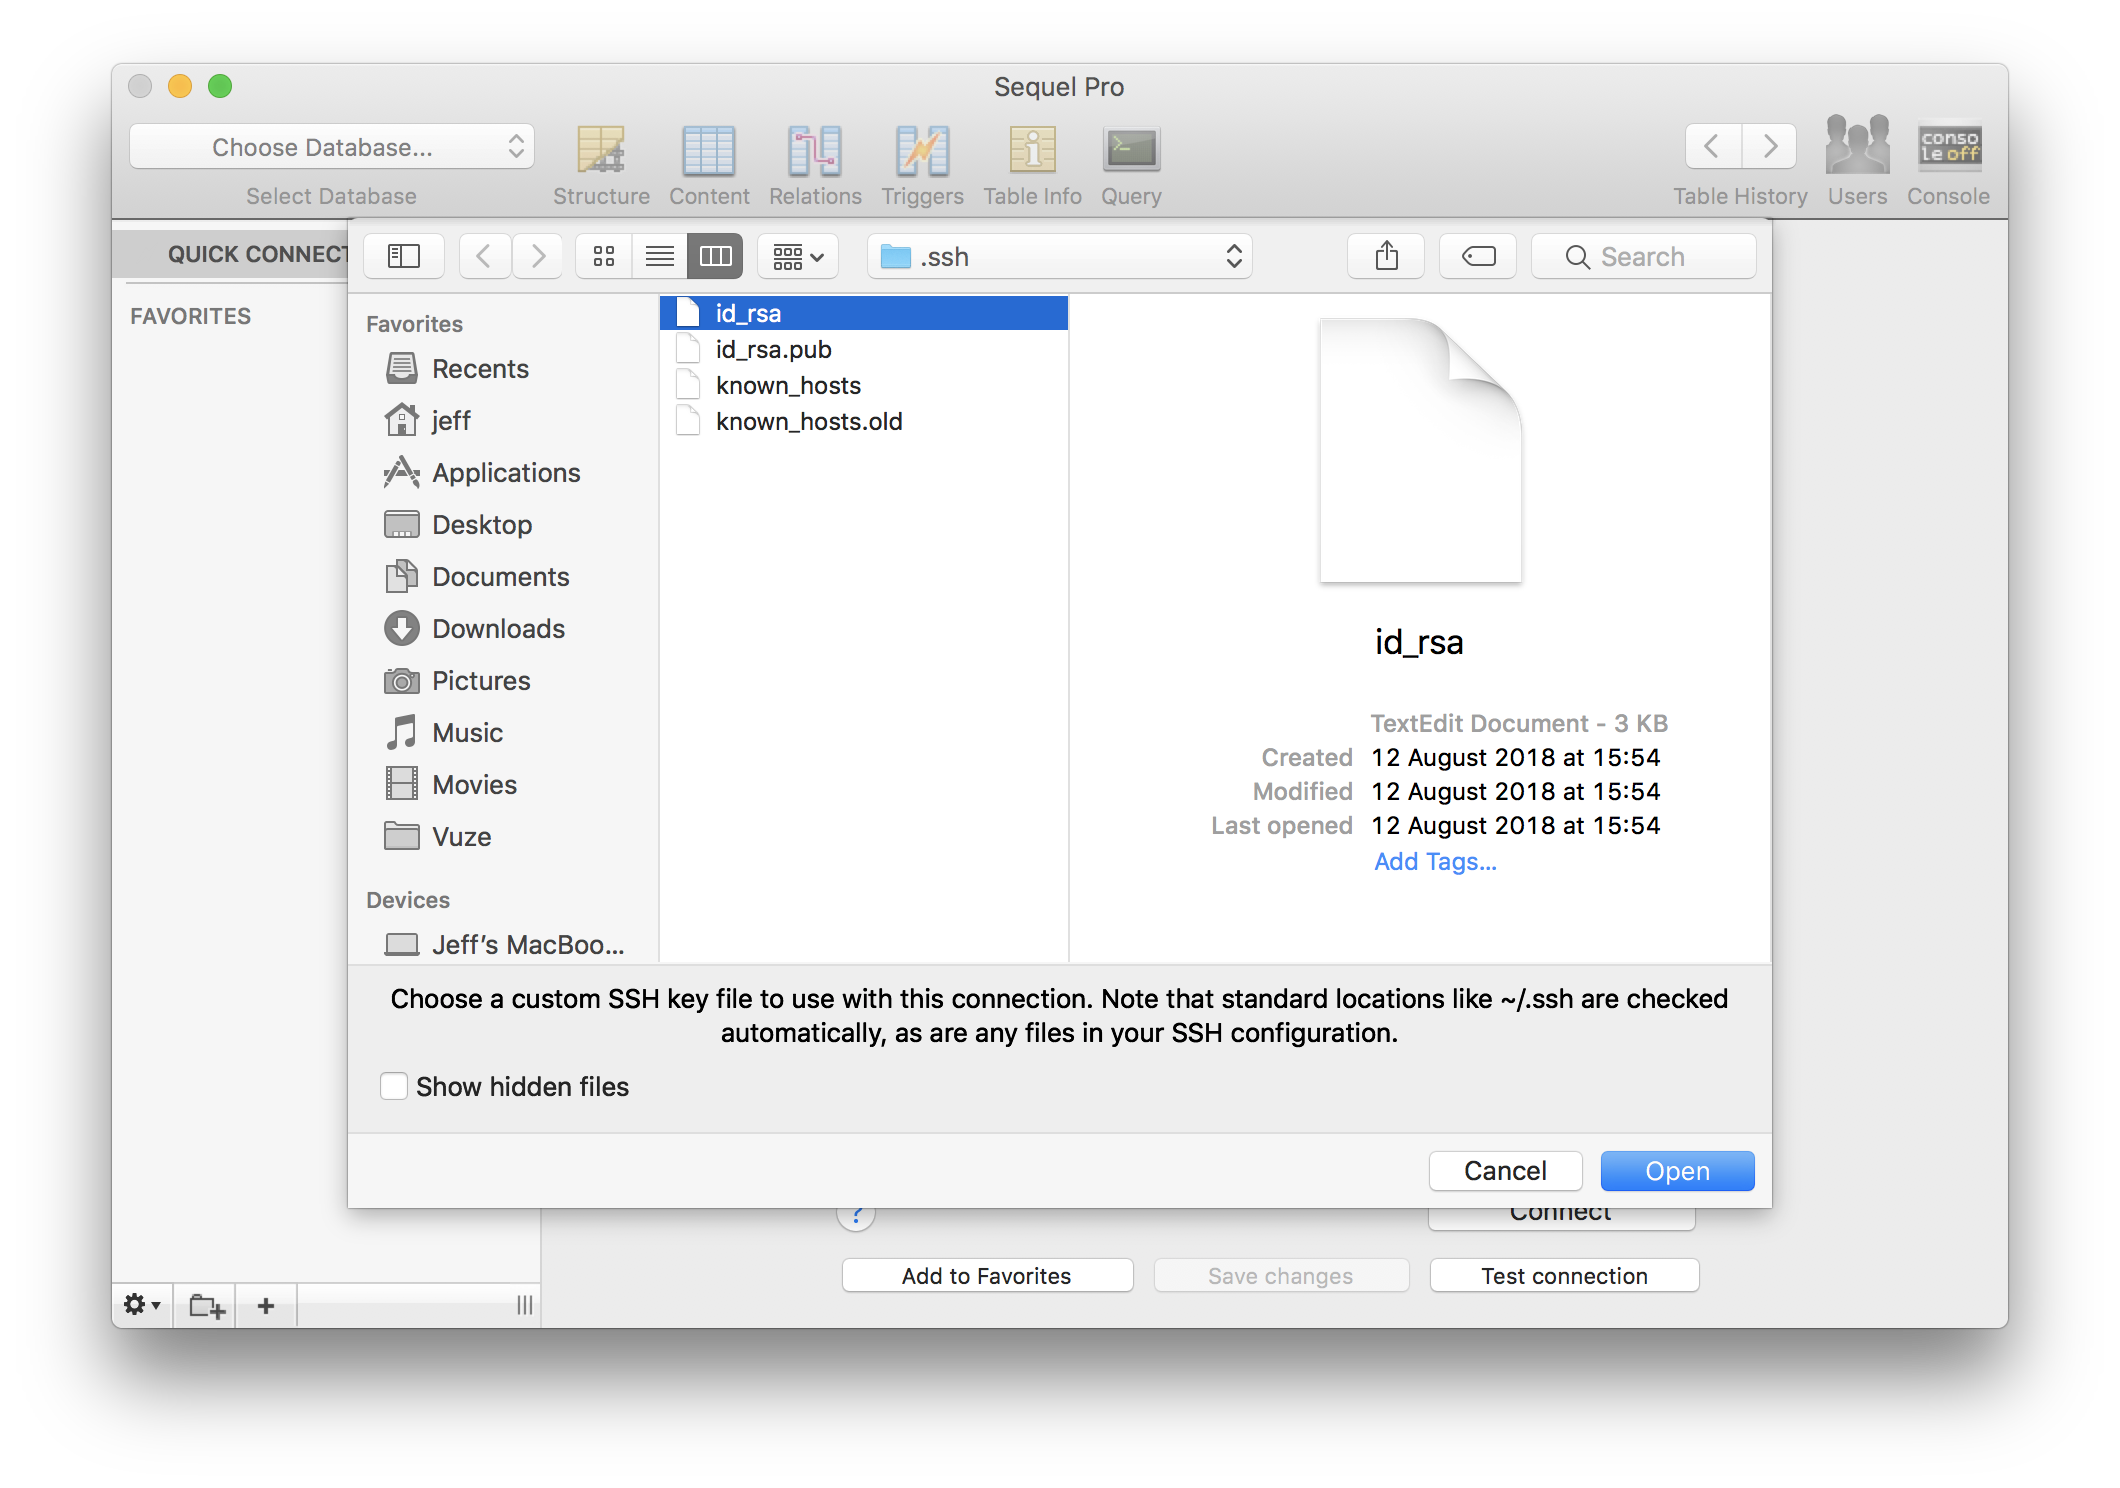Toggle the file dialog sidebar button
This screenshot has width=2120, height=1488.
404,257
